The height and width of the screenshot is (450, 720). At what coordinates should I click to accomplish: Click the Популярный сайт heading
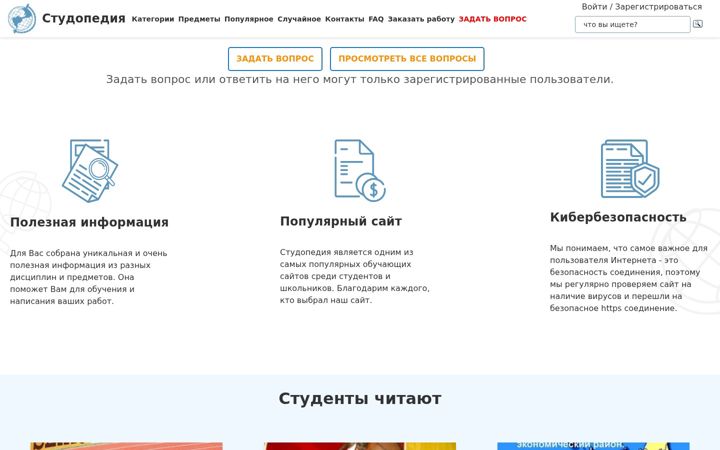[x=341, y=221]
